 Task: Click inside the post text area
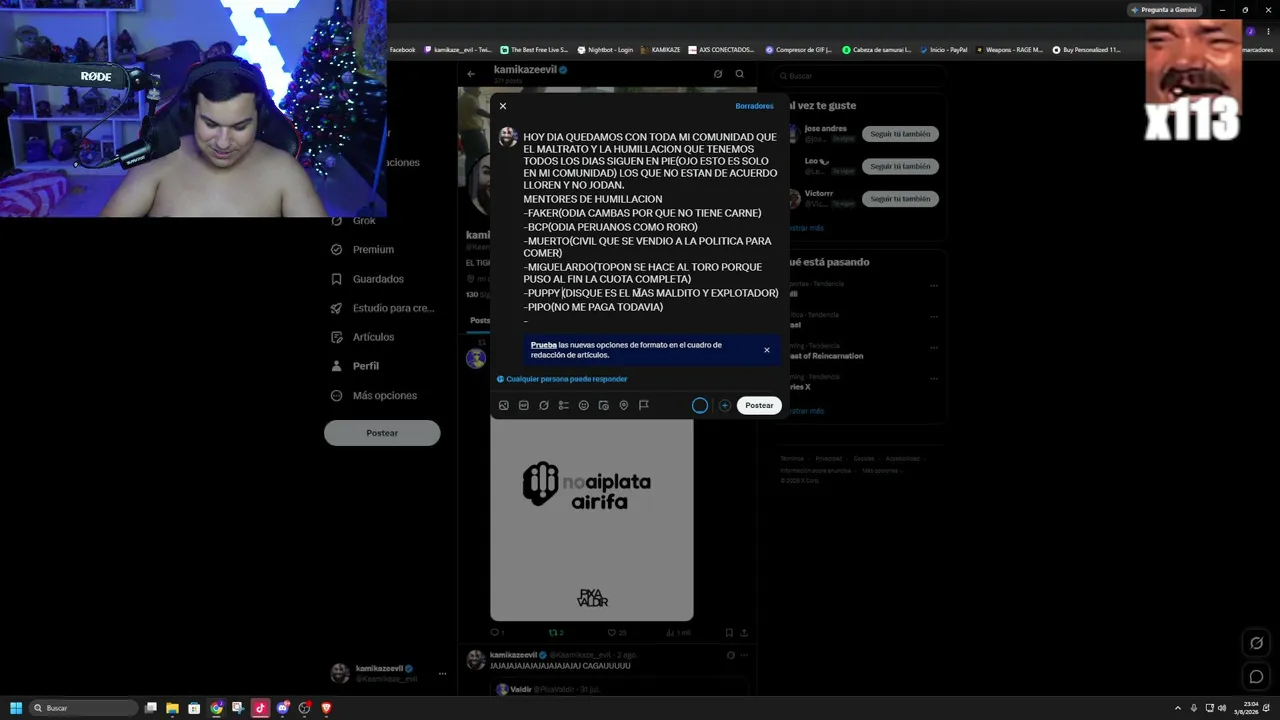(x=650, y=227)
